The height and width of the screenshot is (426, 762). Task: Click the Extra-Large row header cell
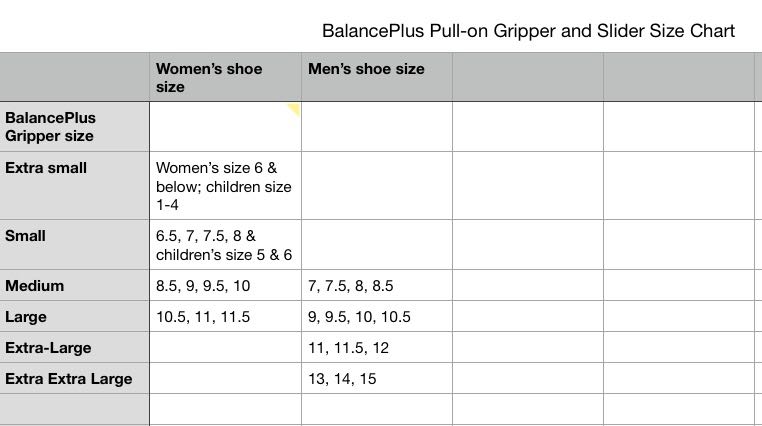point(75,348)
